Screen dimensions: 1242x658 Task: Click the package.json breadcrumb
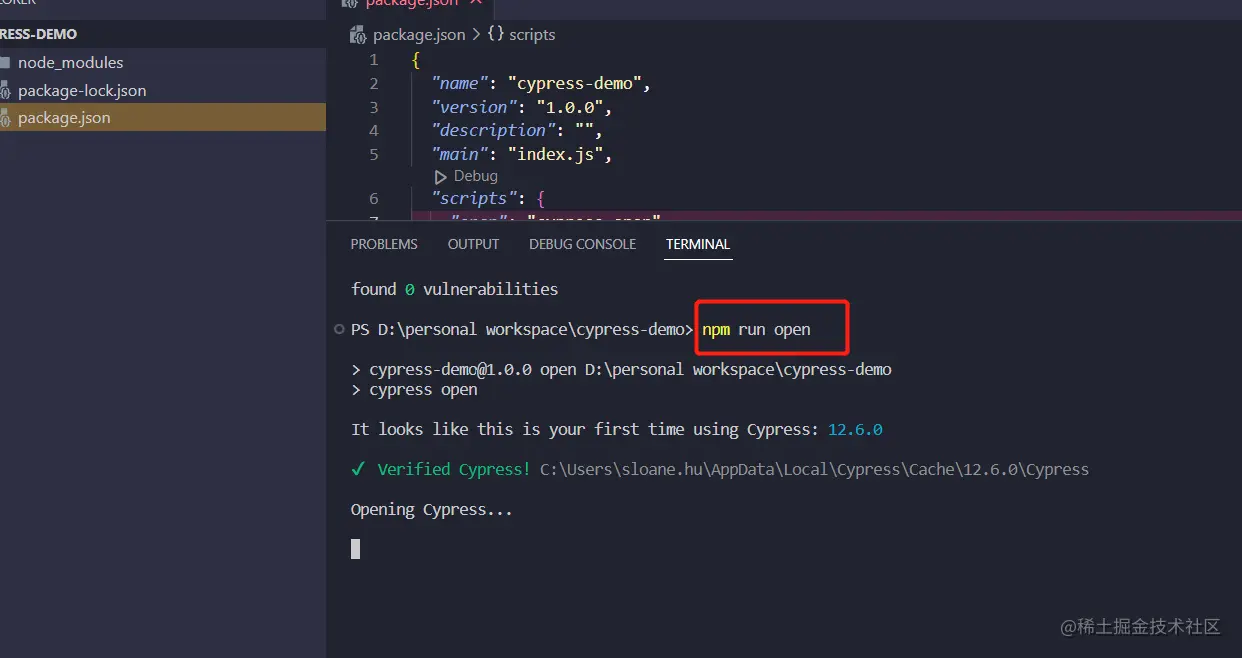pyautogui.click(x=419, y=34)
